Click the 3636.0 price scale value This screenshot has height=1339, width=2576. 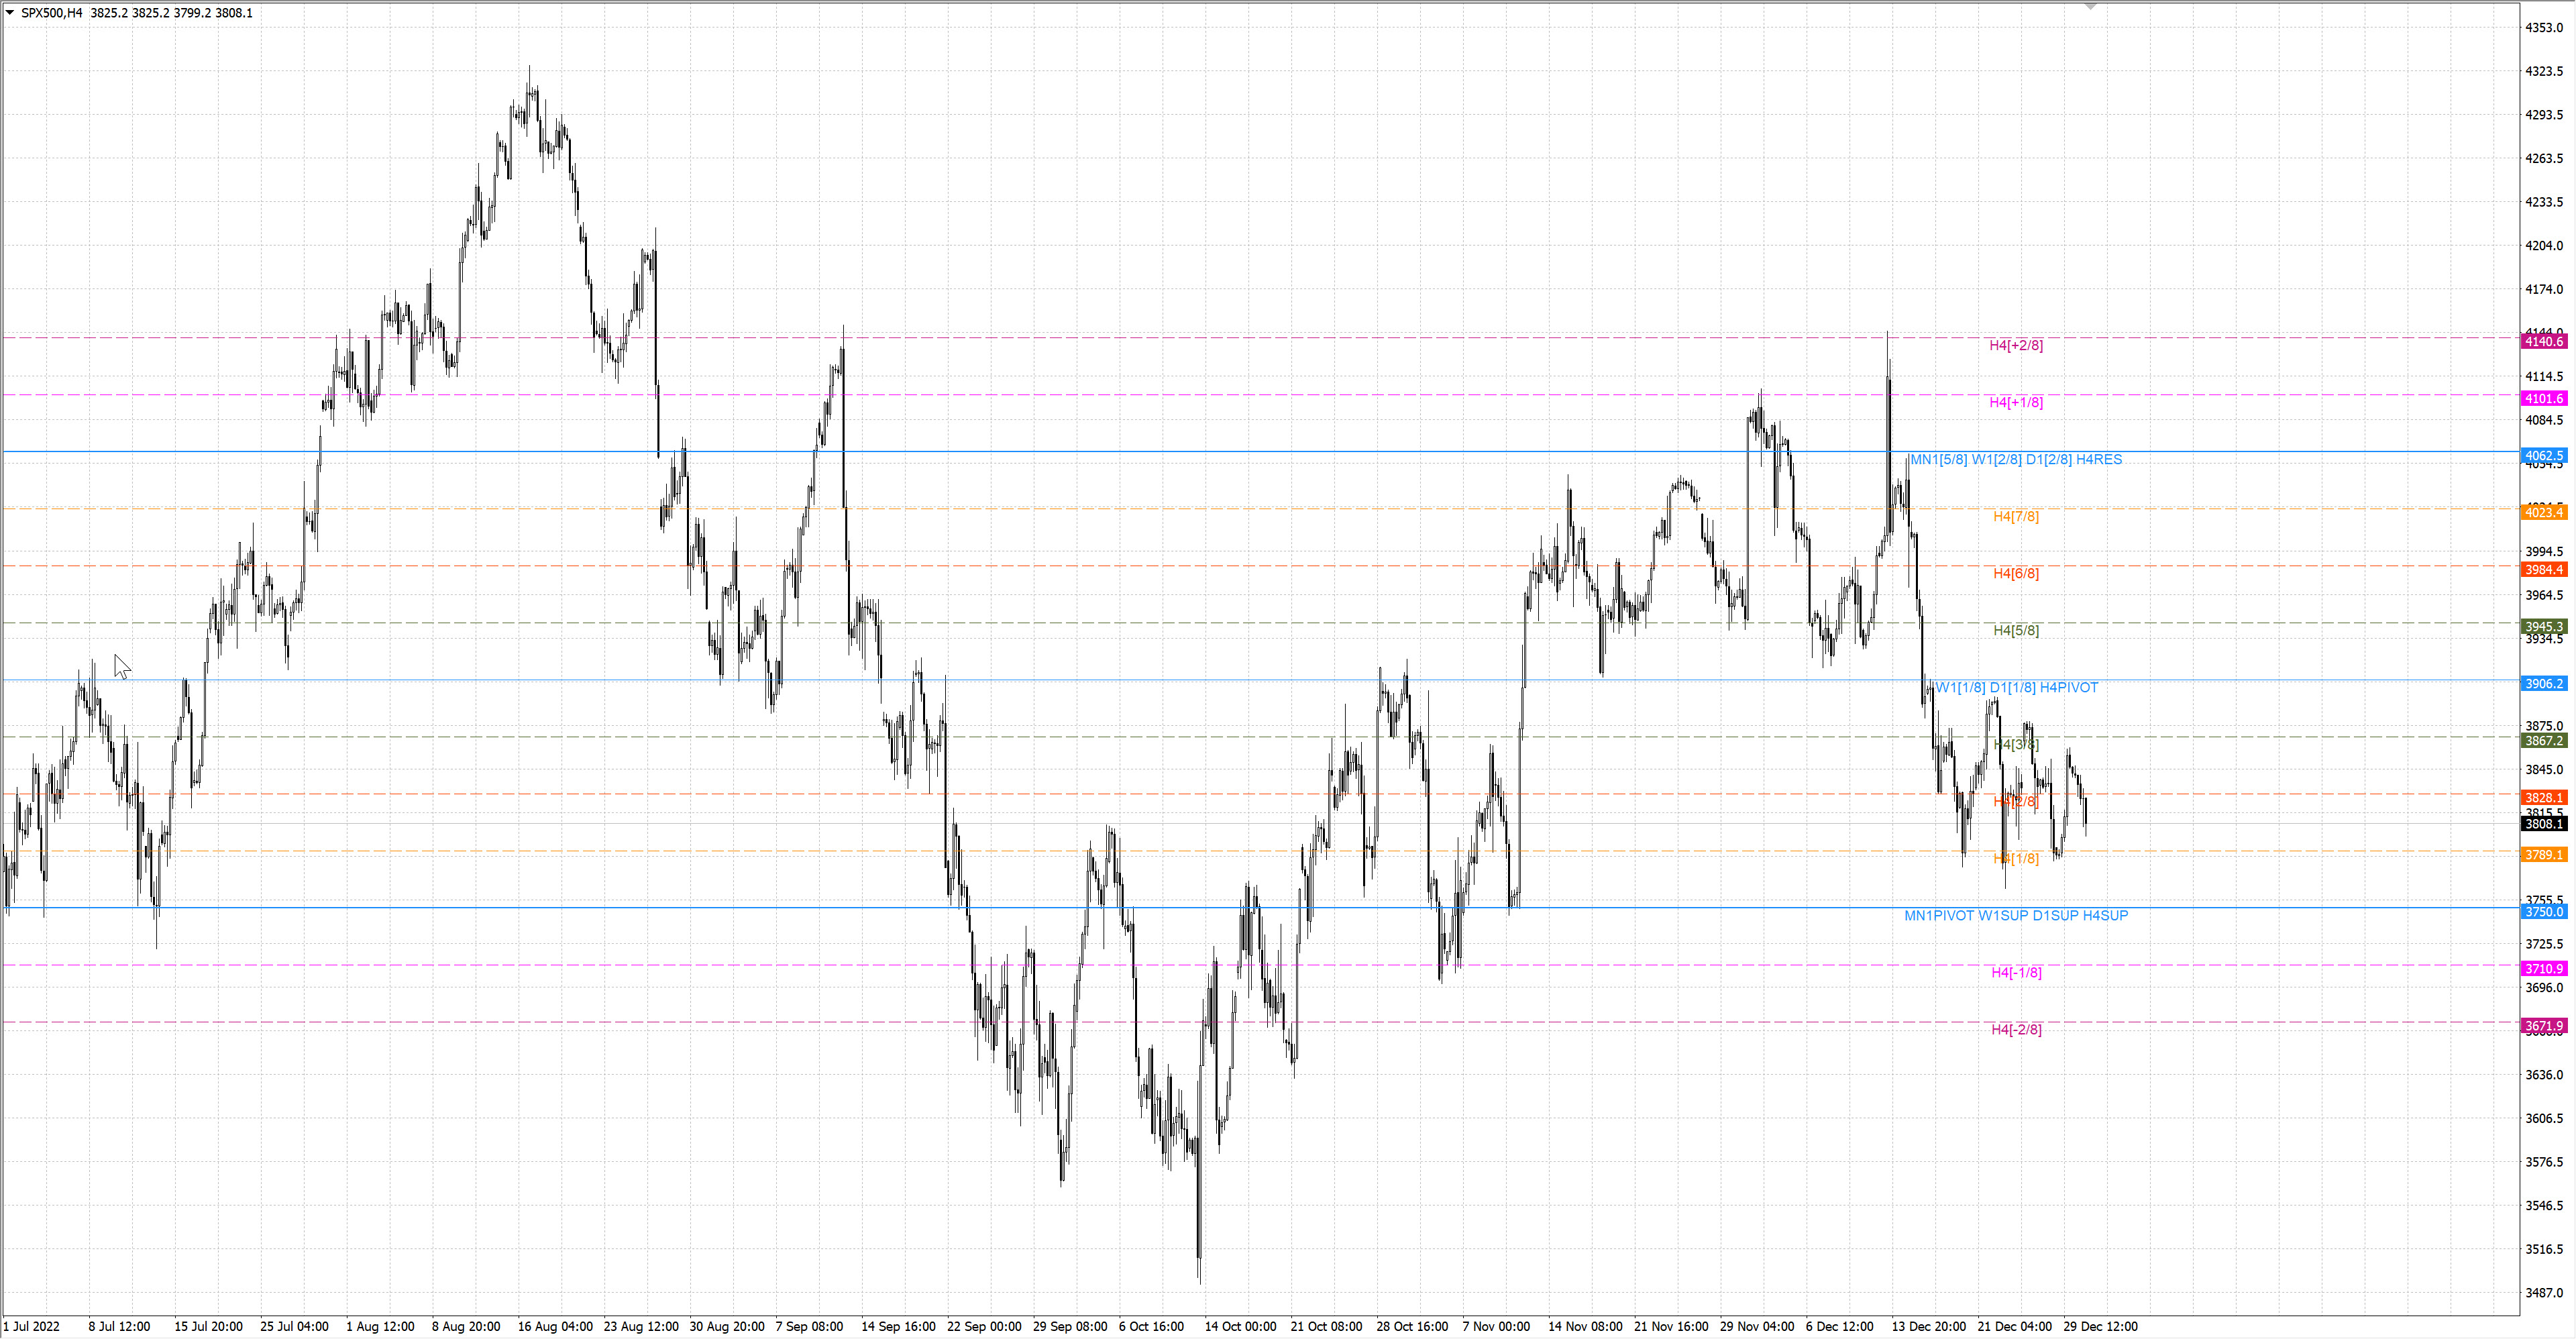(x=2544, y=1075)
